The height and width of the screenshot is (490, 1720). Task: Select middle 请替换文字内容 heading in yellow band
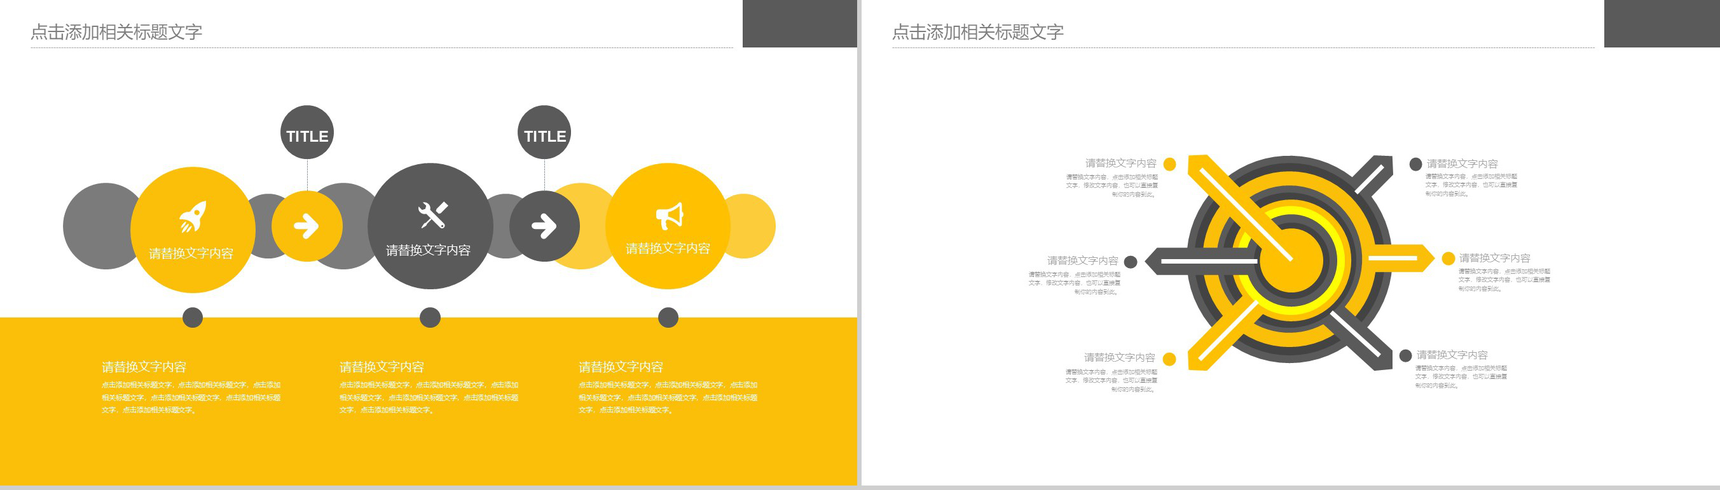click(382, 367)
